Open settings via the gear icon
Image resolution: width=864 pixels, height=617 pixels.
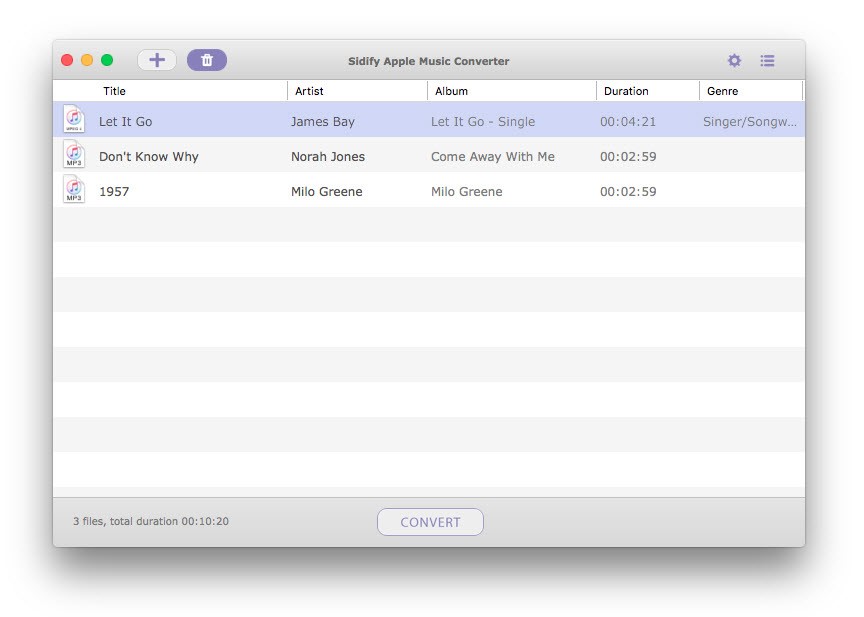[x=734, y=61]
